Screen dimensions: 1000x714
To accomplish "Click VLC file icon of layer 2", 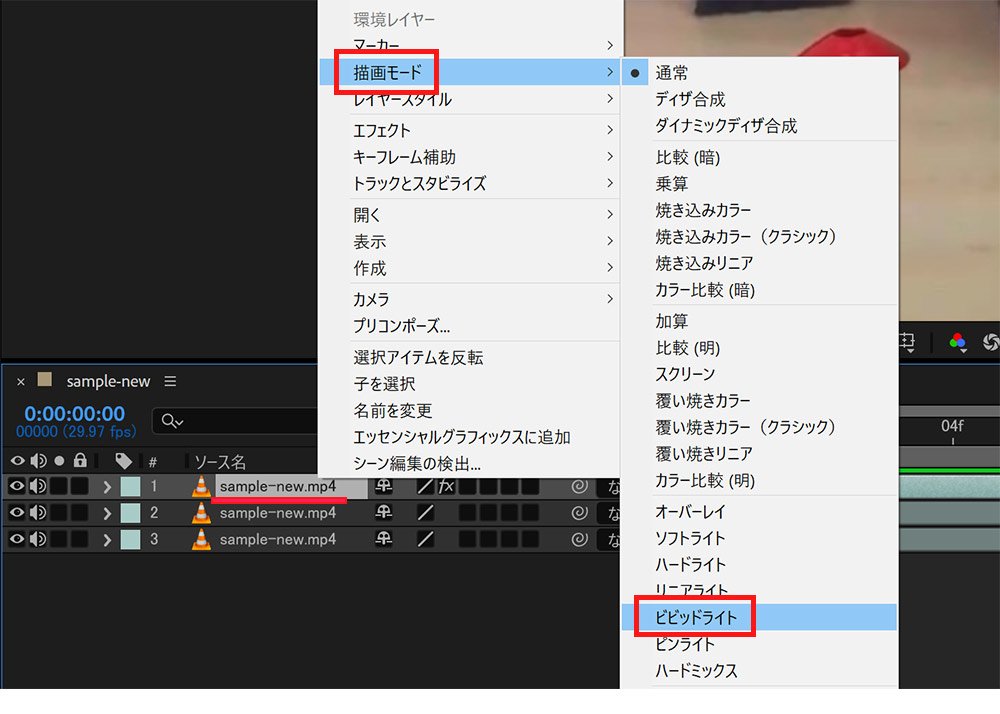I will [x=201, y=513].
